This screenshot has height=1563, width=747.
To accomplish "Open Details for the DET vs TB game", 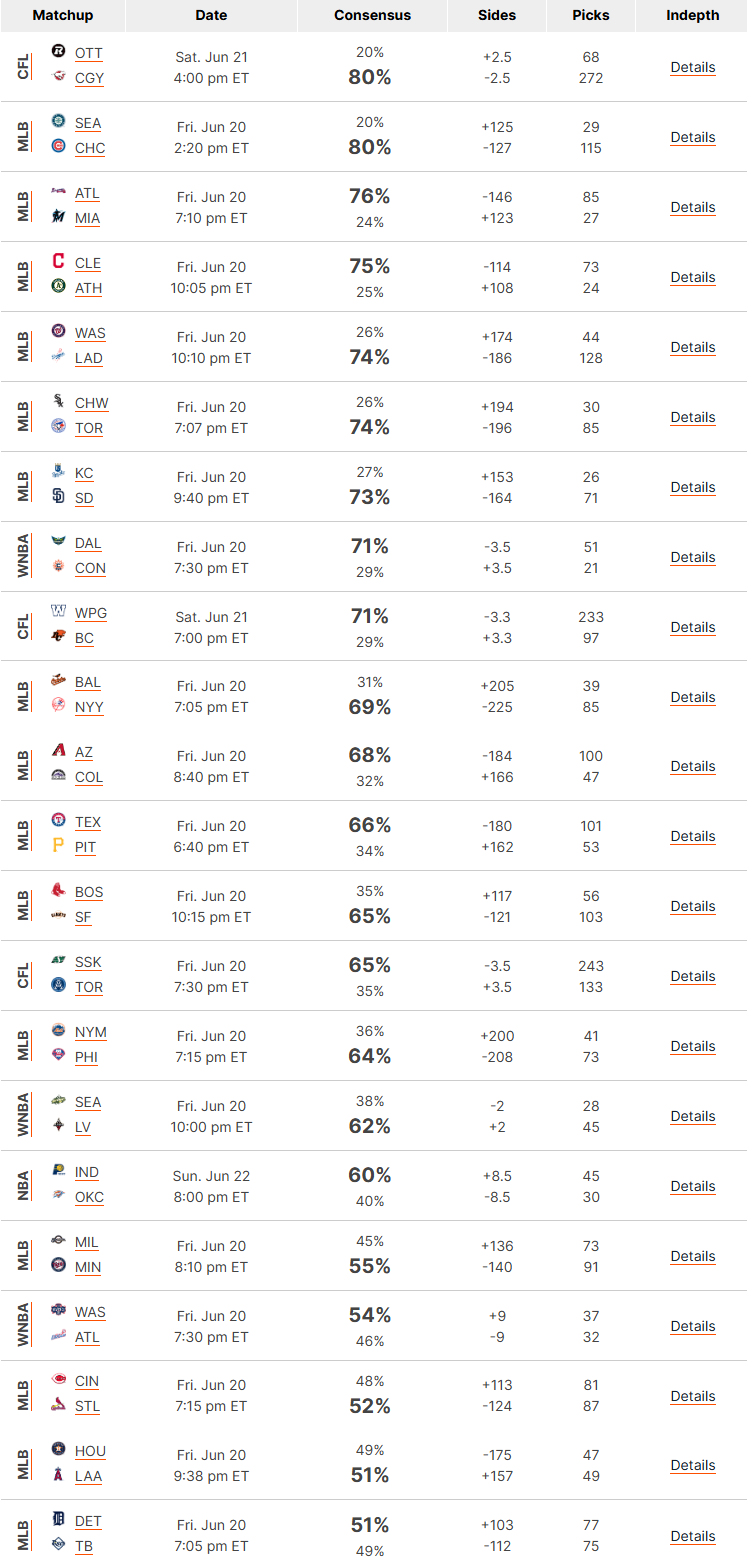I will (x=693, y=1536).
